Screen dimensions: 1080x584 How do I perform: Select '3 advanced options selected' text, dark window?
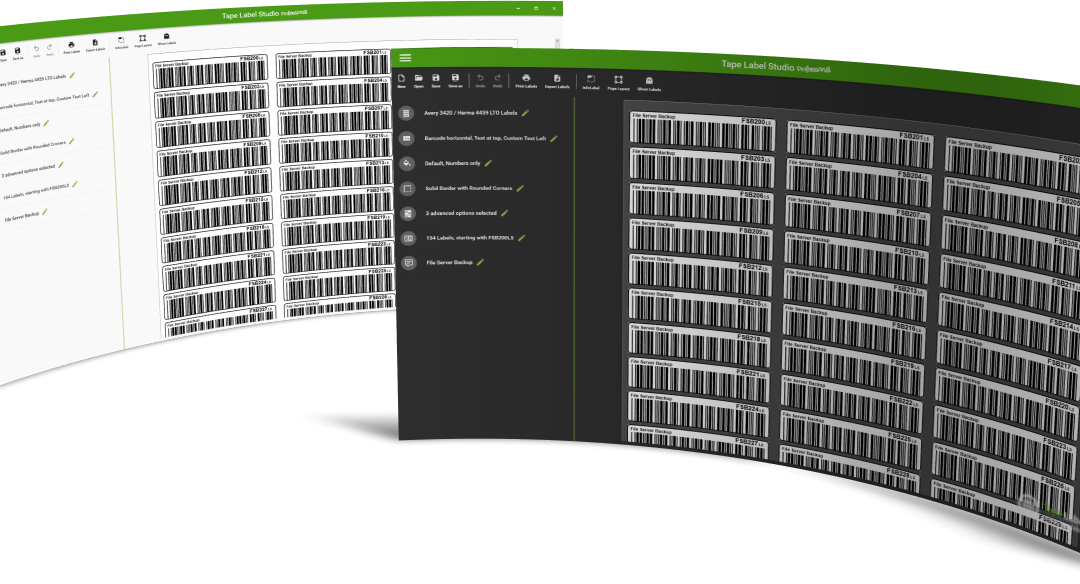[461, 213]
